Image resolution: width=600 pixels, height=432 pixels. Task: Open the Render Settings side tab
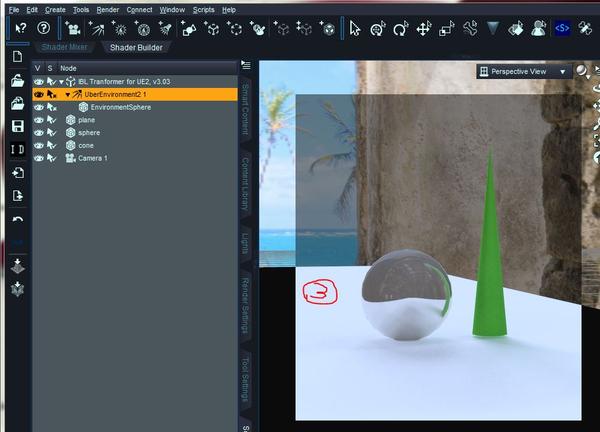point(245,306)
